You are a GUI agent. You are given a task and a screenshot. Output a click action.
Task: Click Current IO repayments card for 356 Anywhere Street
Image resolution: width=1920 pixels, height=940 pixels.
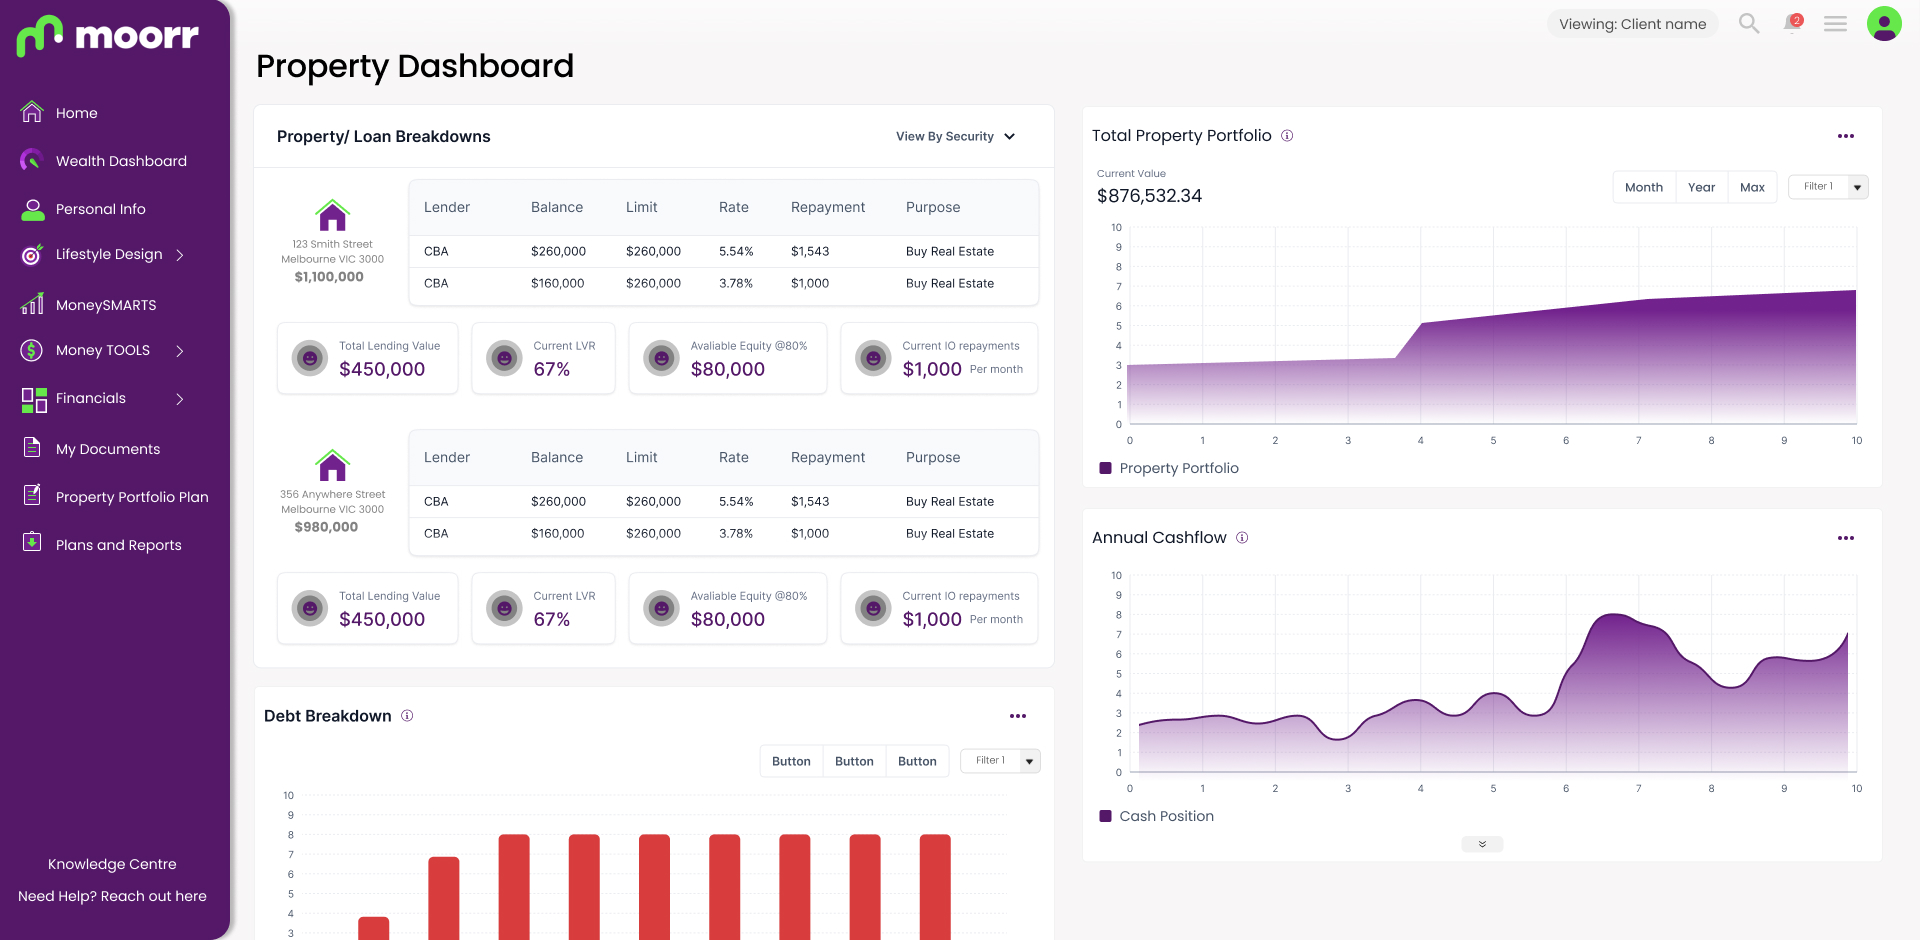939,608
